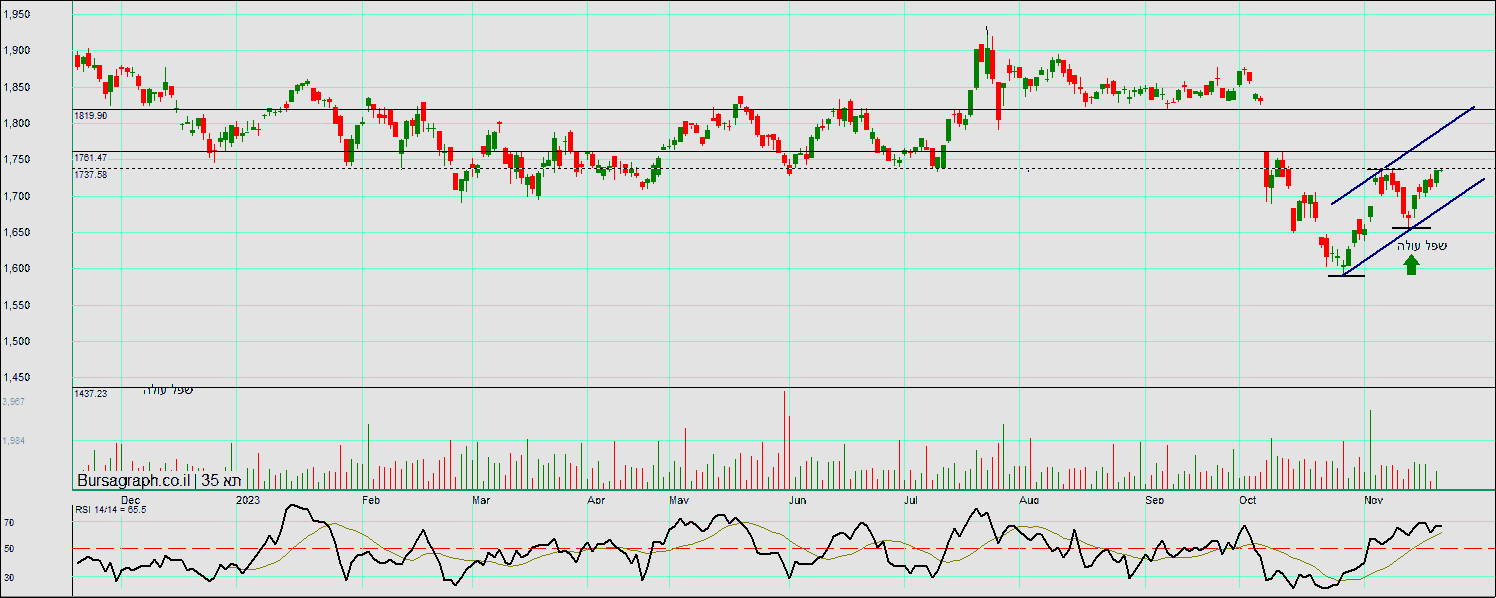This screenshot has width=1496, height=598.
Task: Click the Dec month label
Action: pos(131,499)
